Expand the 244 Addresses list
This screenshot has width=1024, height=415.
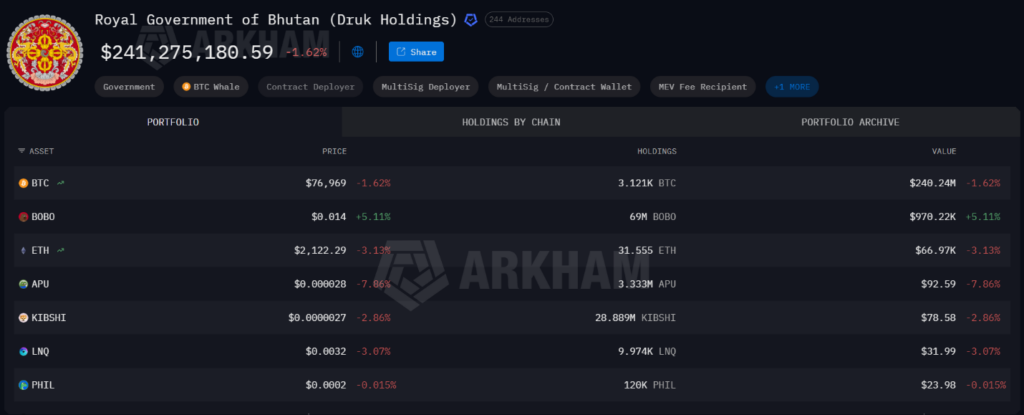[519, 20]
